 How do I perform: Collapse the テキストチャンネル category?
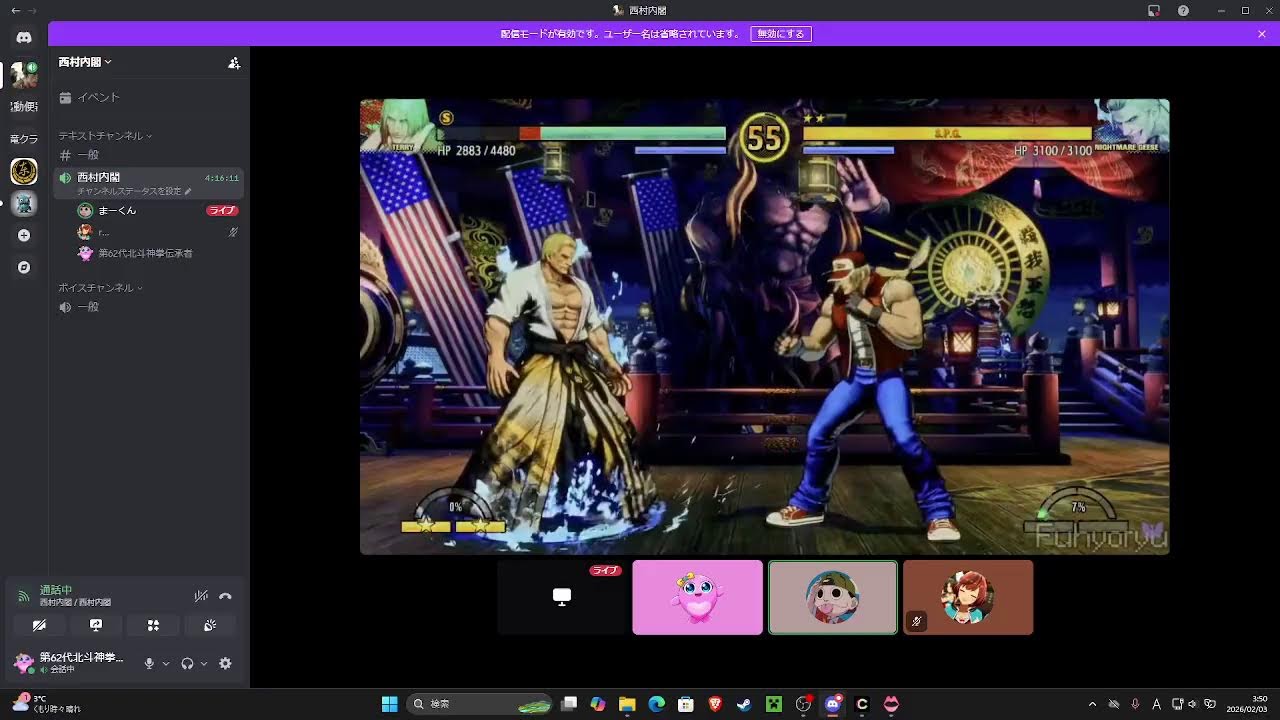pyautogui.click(x=105, y=135)
